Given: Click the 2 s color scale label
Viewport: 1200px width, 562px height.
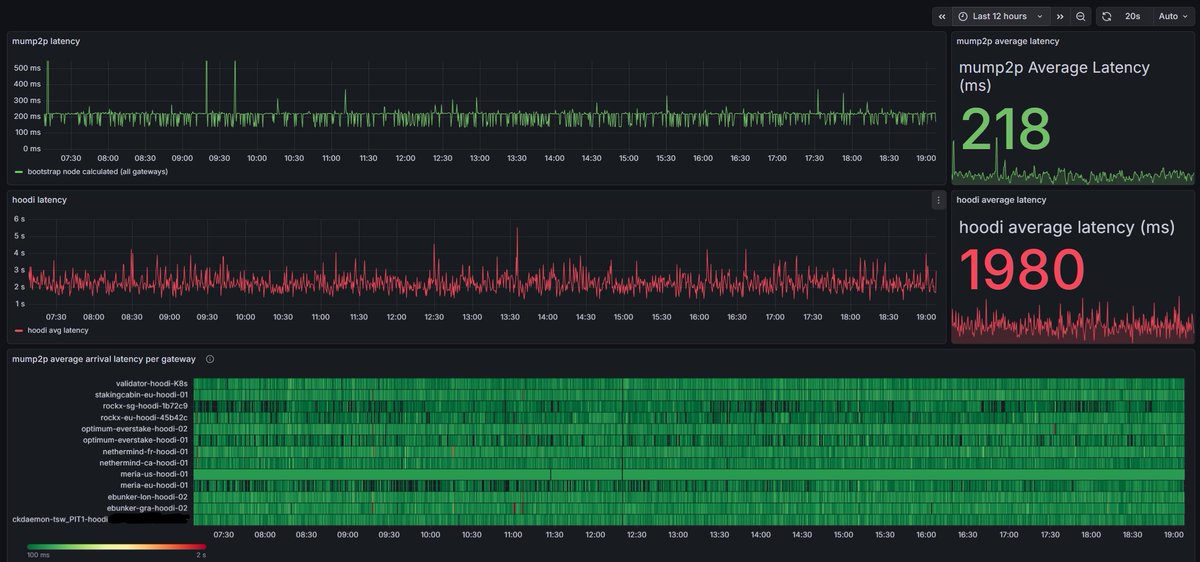Looking at the screenshot, I should click(200, 555).
